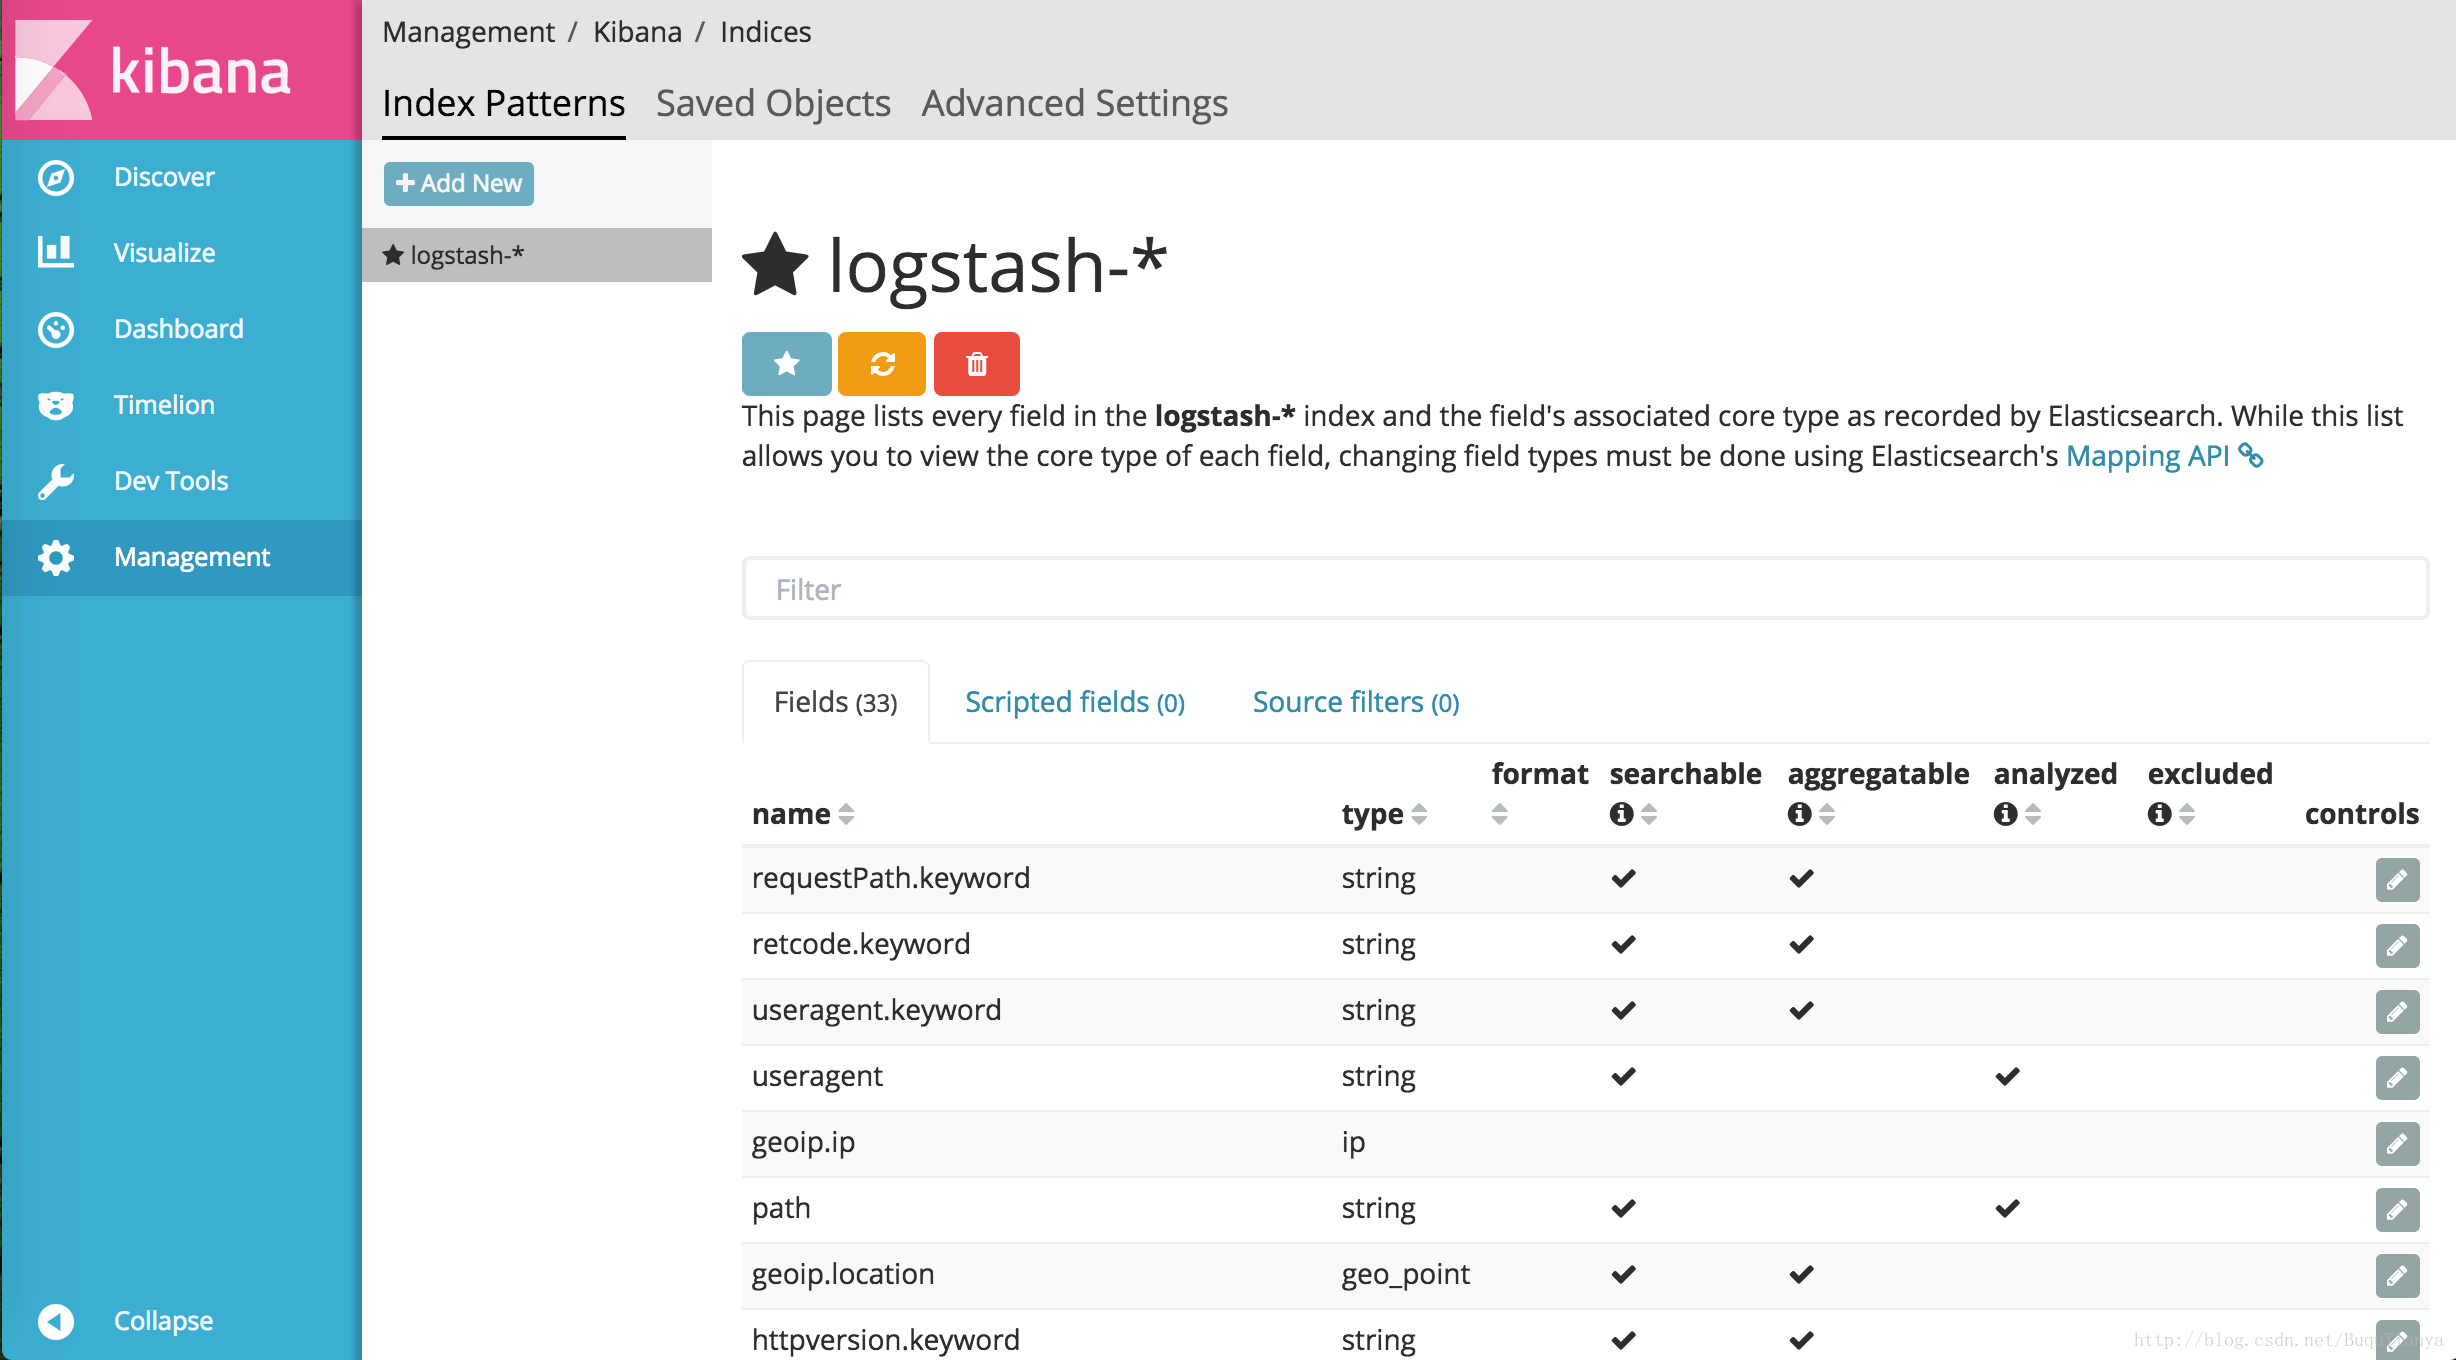Click the large logstash-* heading
Image resolution: width=2456 pixels, height=1360 pixels.
998,266
